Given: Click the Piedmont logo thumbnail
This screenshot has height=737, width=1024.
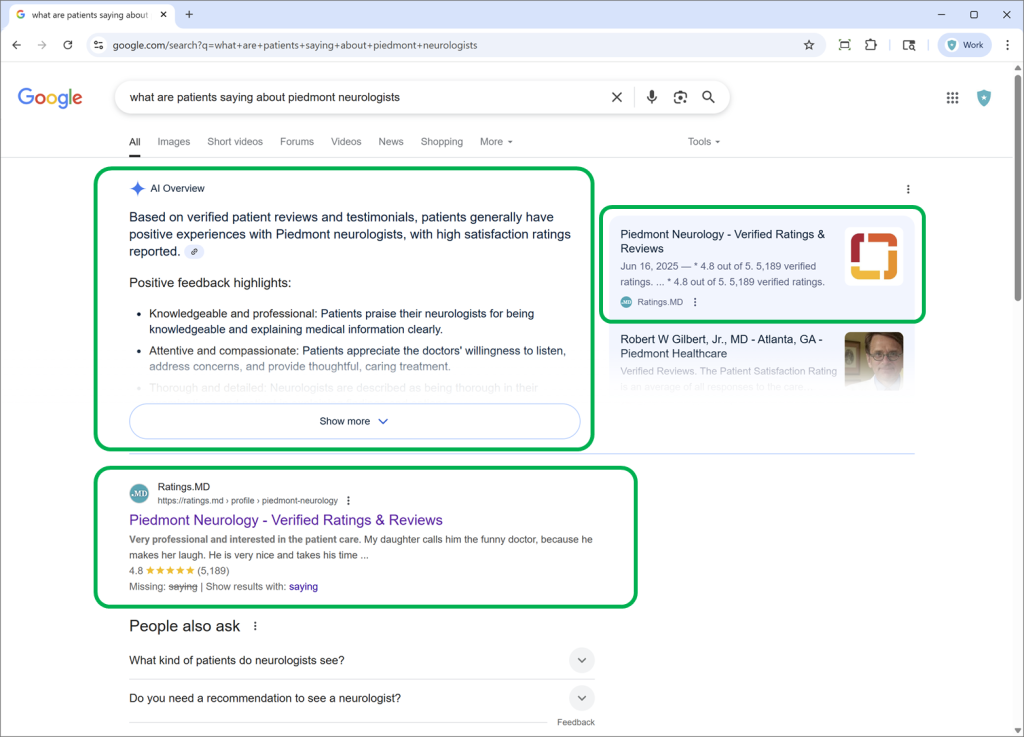Looking at the screenshot, I should [874, 256].
